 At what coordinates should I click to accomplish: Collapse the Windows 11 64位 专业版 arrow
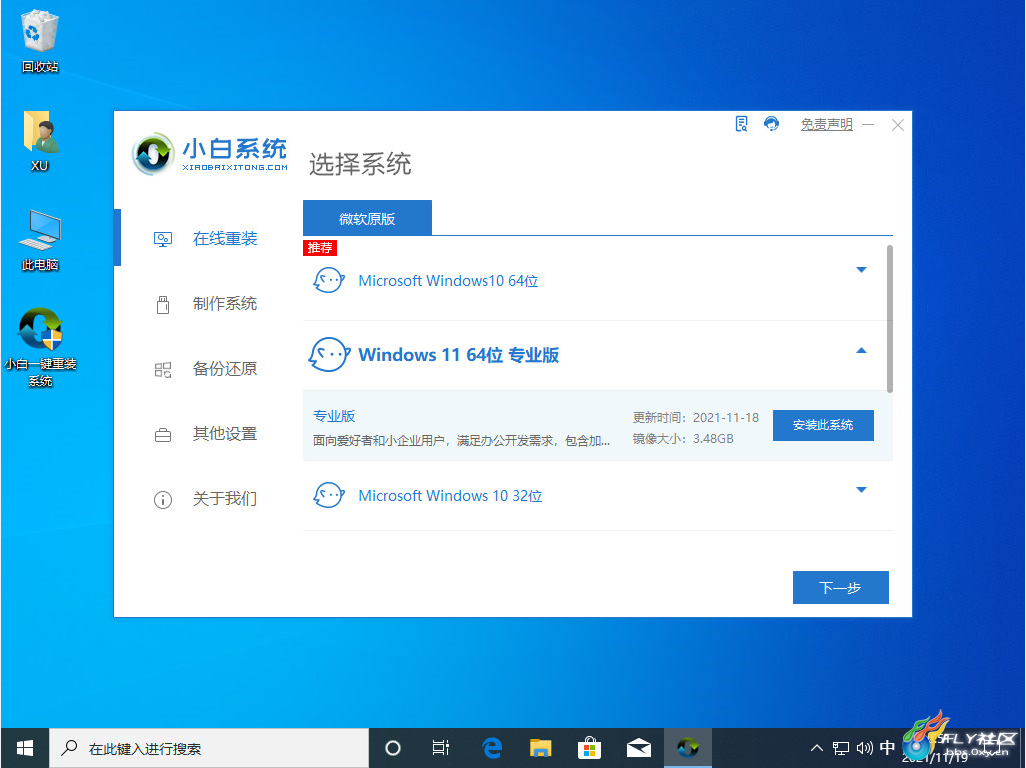tap(861, 351)
